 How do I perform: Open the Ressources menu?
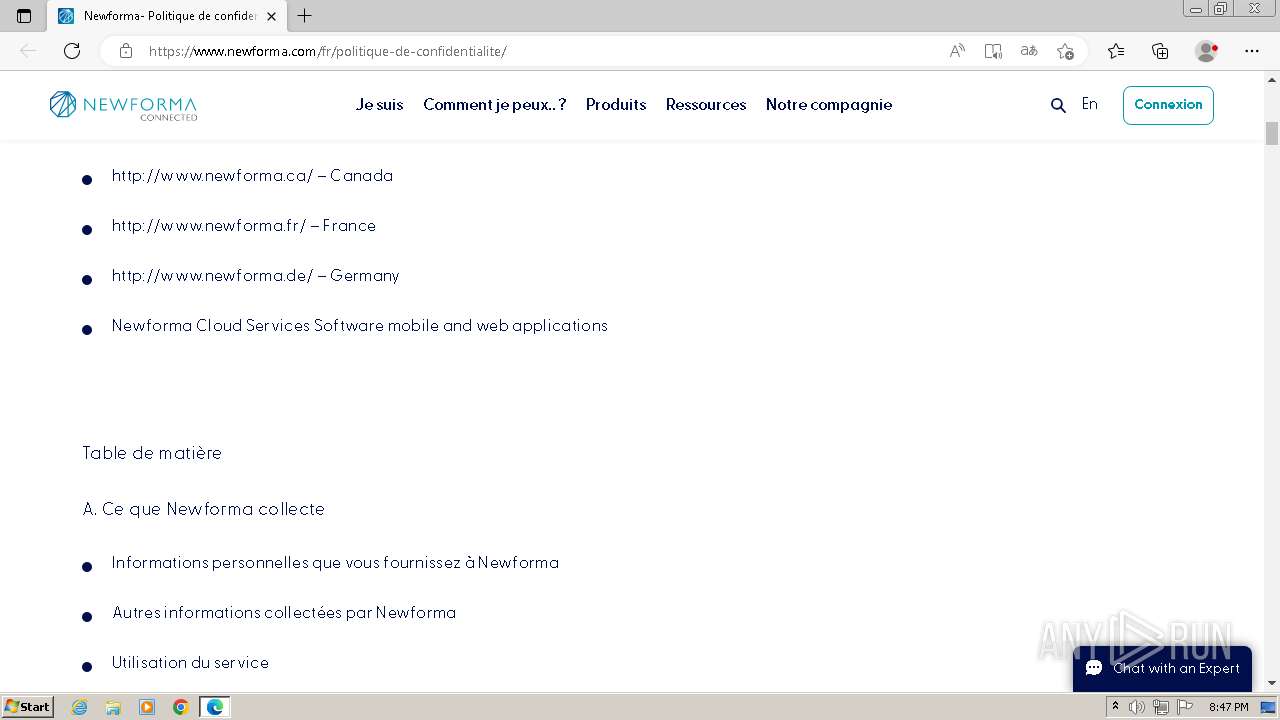[706, 104]
